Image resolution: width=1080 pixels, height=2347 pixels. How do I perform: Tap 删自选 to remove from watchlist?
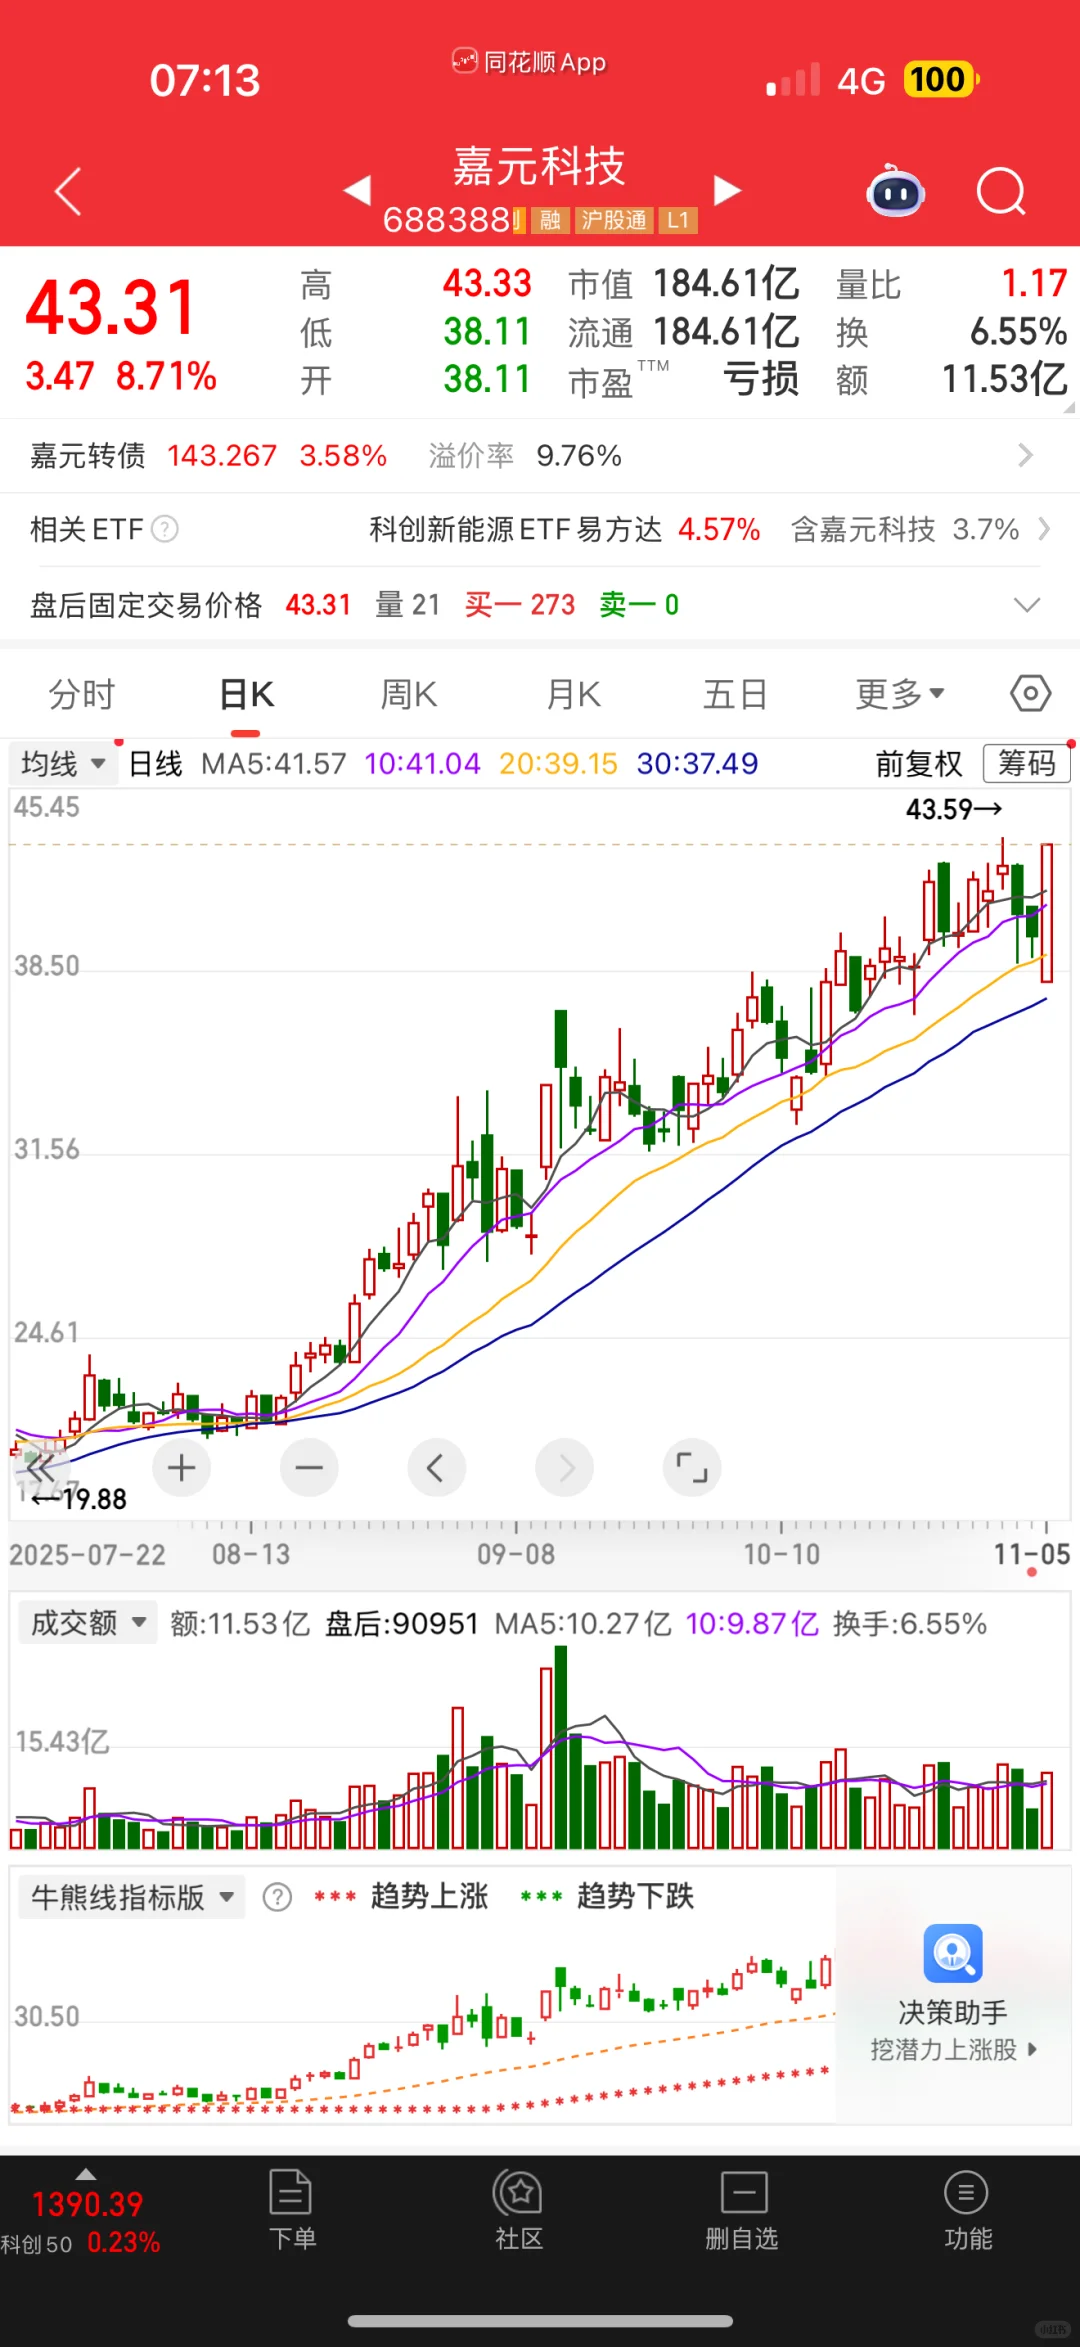(743, 2210)
